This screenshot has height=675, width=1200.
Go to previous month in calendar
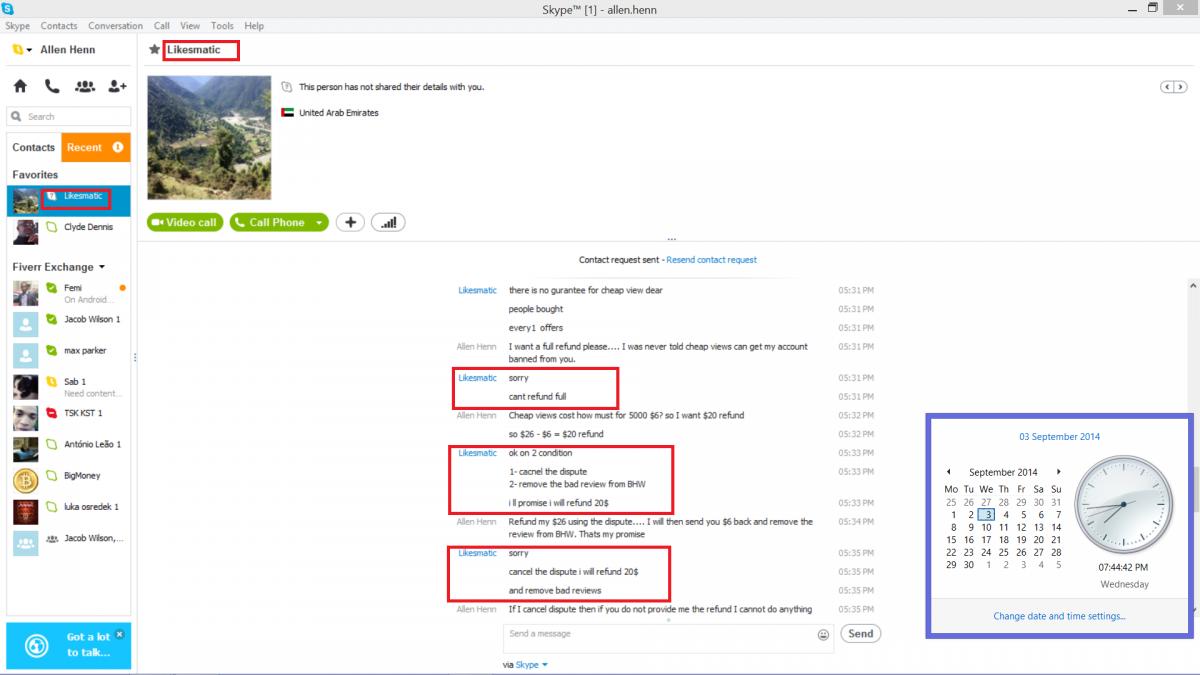(948, 472)
